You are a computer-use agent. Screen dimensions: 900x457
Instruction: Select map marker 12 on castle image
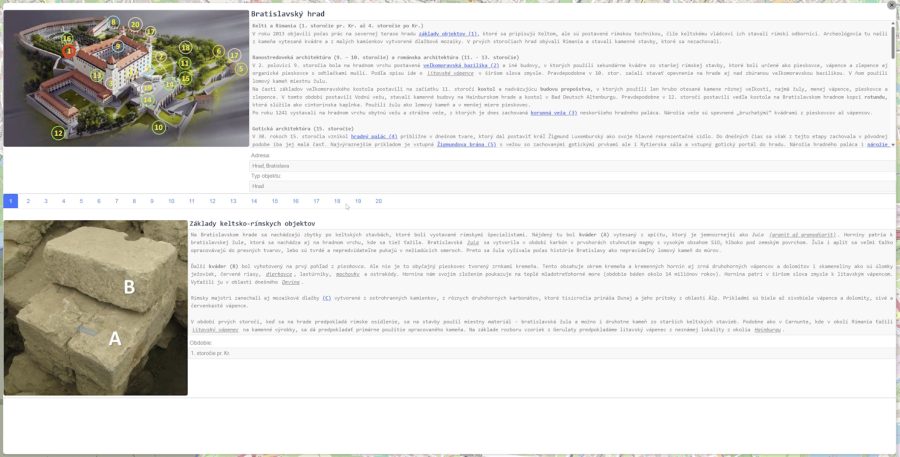tap(58, 133)
